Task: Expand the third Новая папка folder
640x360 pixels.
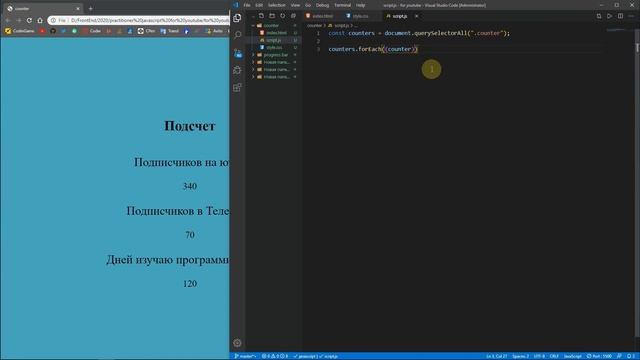Action: click(x=276, y=77)
